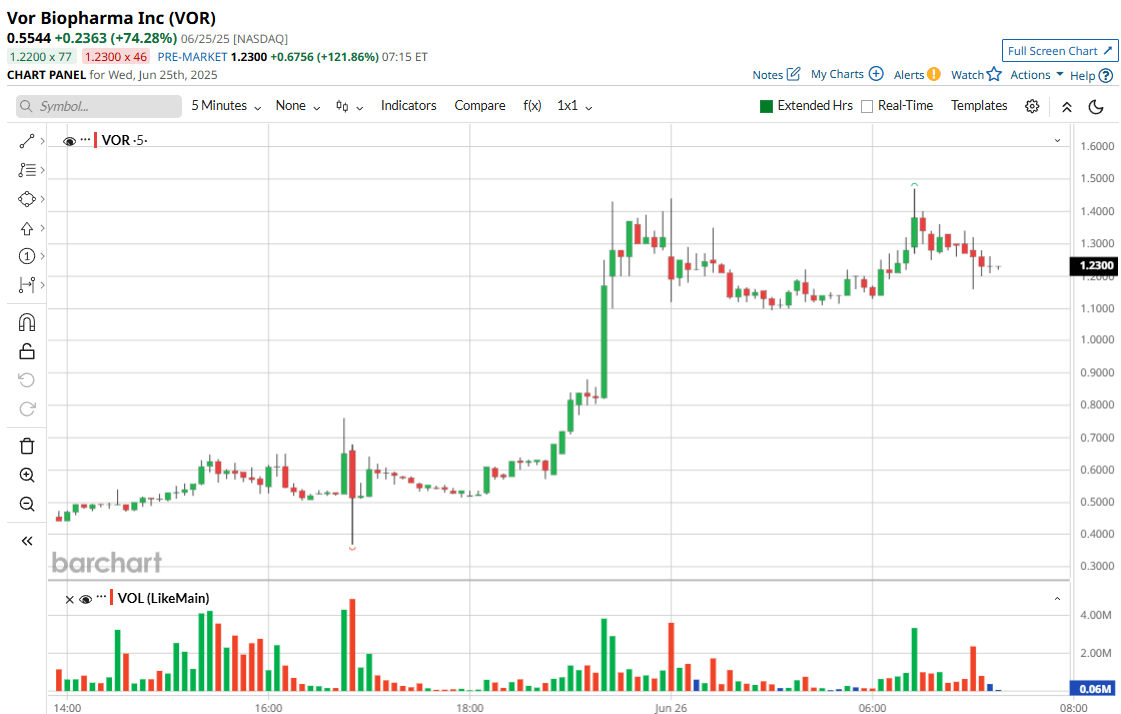Image resolution: width=1121 pixels, height=714 pixels.
Task: Click the Vor Biopharma Inc (VOR) title
Action: 112,18
